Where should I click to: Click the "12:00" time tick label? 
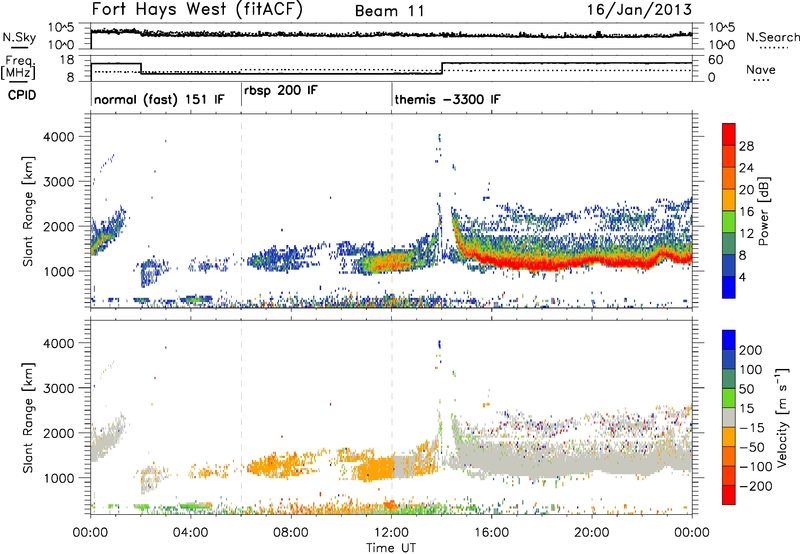391,533
